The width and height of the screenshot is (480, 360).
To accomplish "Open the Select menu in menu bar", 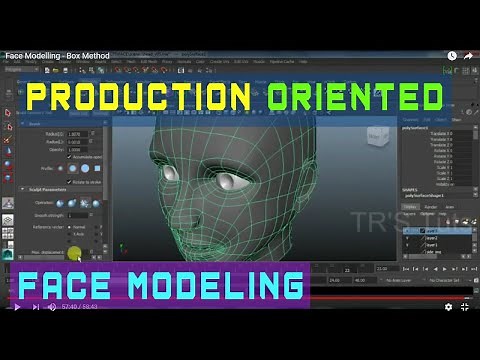I will (116, 62).
